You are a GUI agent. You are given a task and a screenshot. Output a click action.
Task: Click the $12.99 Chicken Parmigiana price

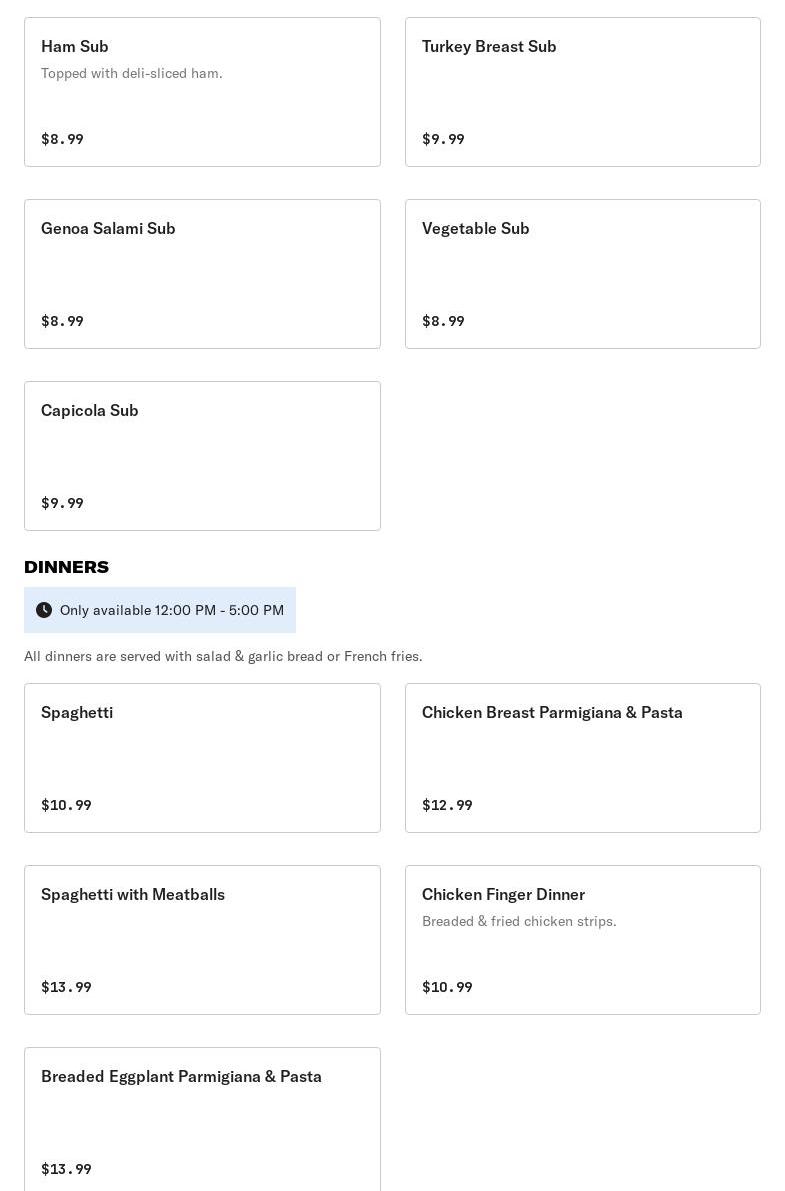pyautogui.click(x=447, y=805)
